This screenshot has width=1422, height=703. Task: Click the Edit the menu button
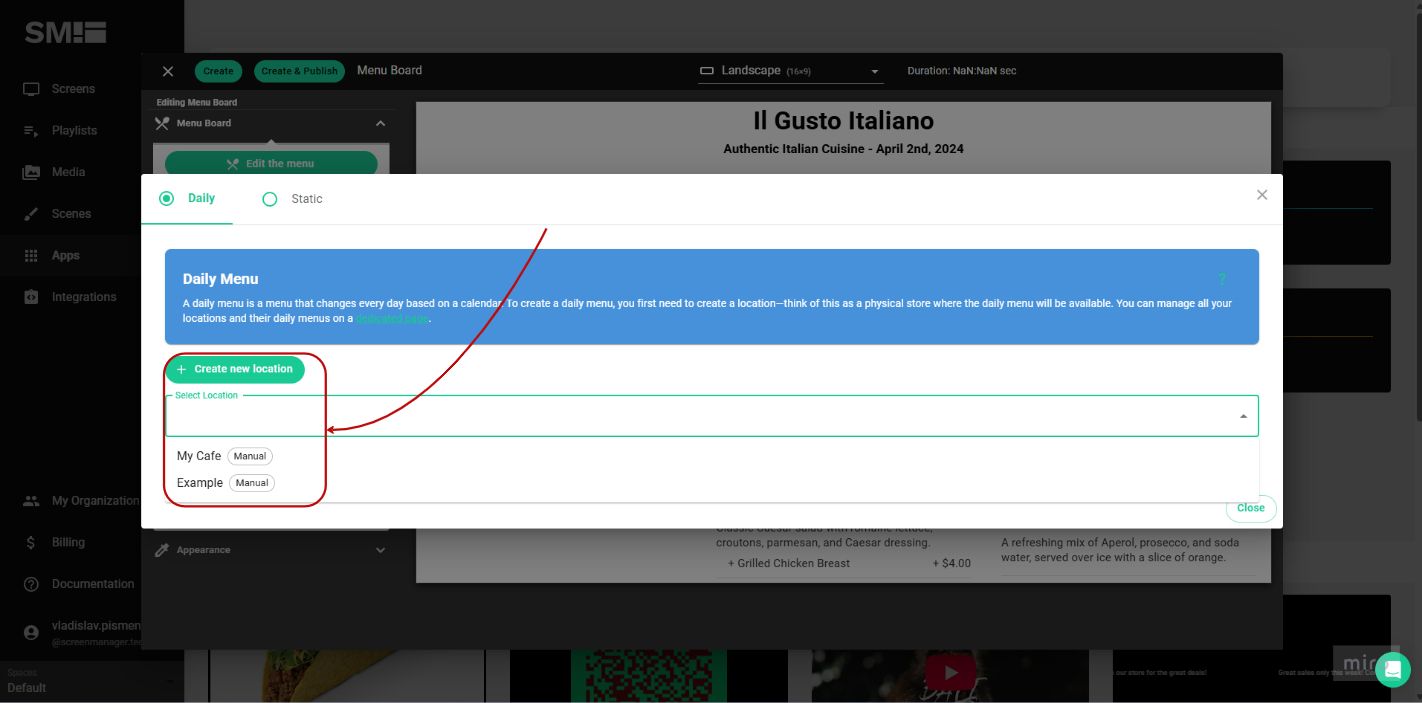271,164
